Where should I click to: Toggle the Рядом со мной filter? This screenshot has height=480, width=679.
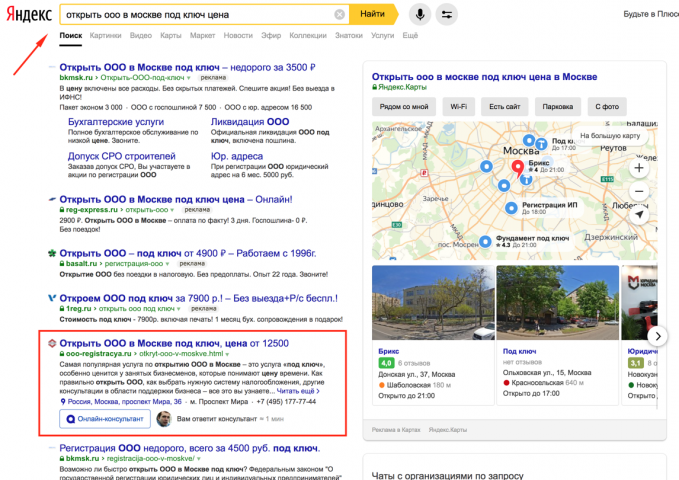pos(404,107)
